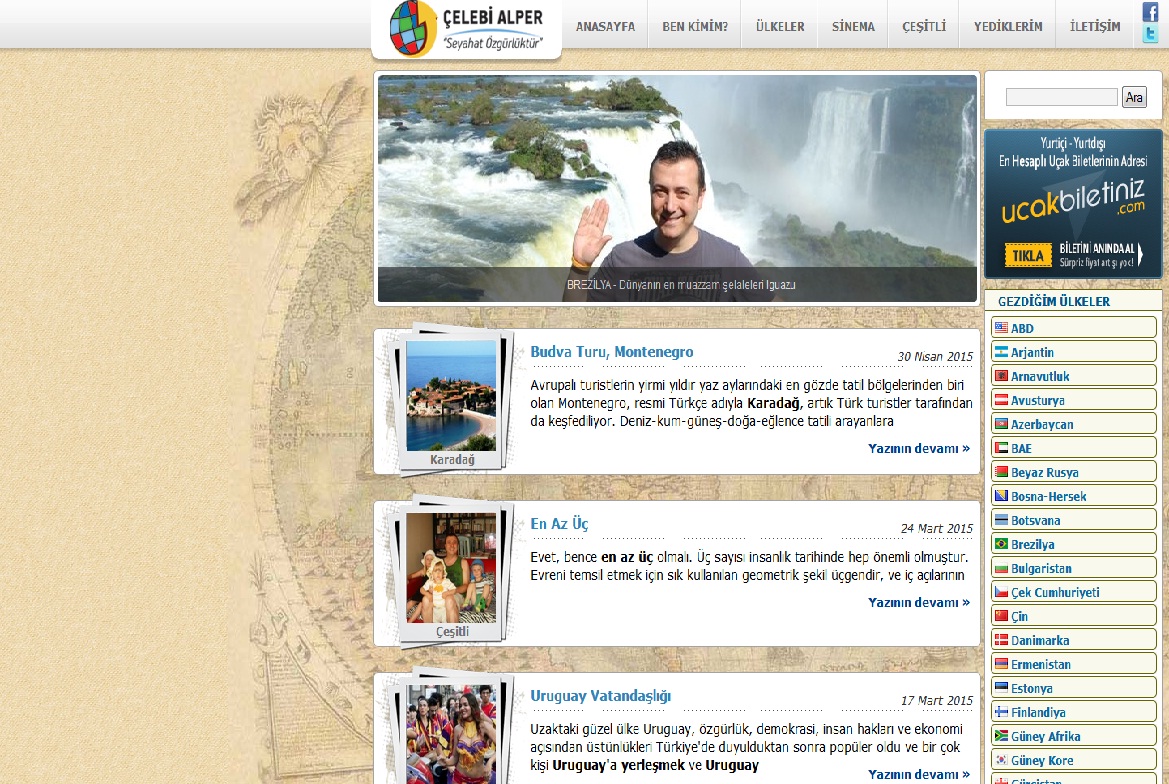Viewport: 1169px width, 784px height.
Task: Click the Güney Afrika flag icon
Action: tap(1001, 736)
